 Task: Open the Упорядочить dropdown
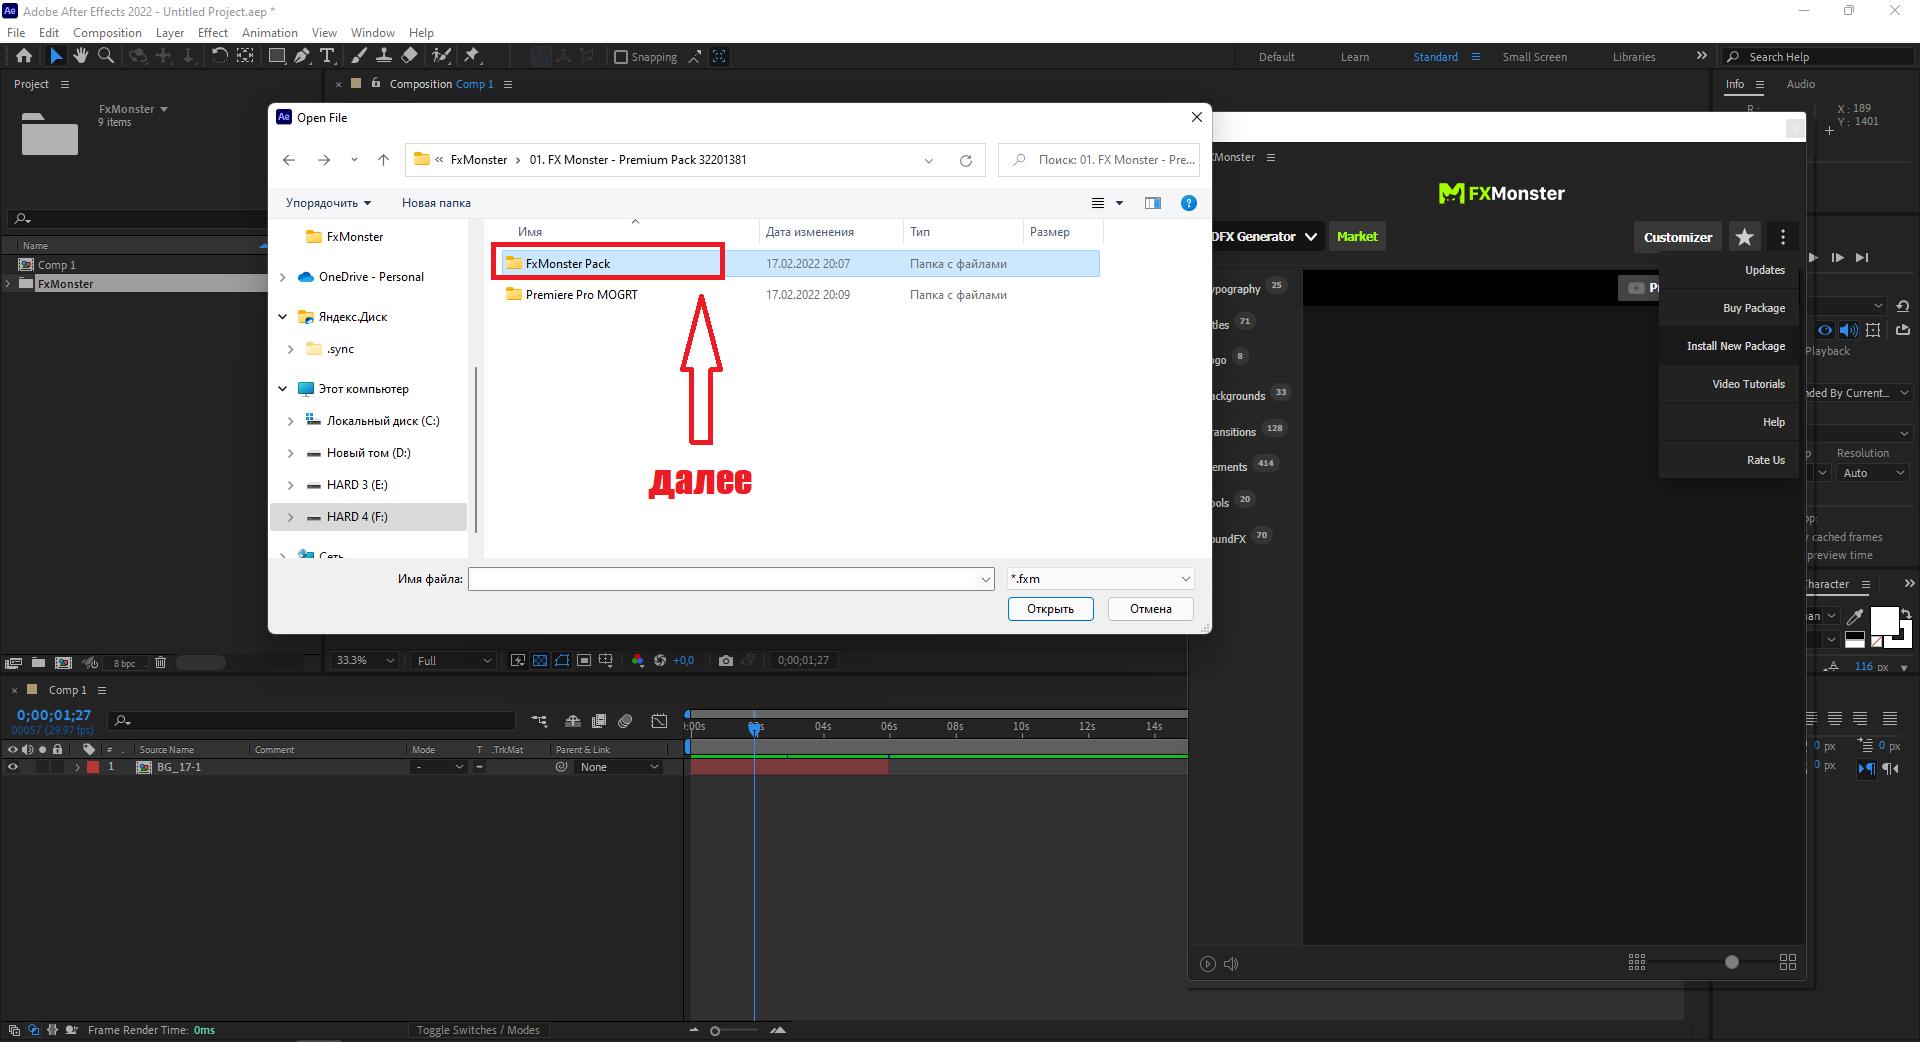tap(328, 203)
